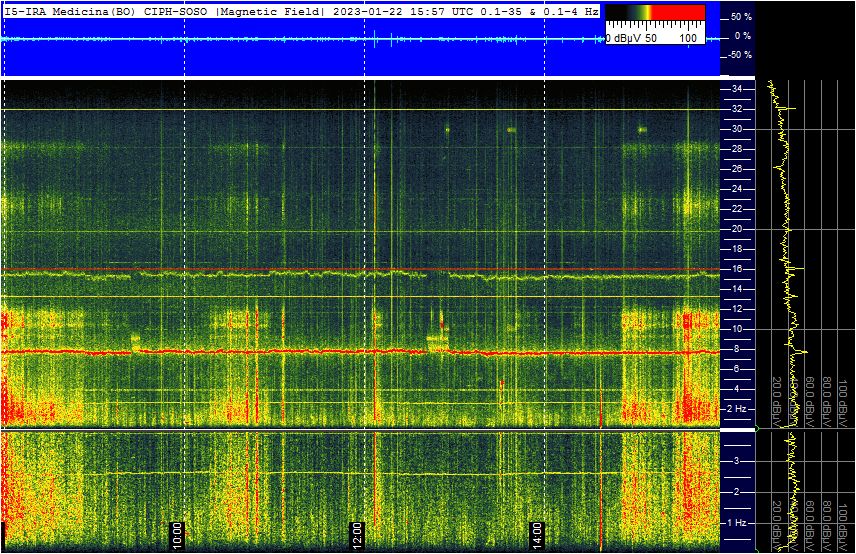Click the 50 % amplitude axis label
This screenshot has height=554, width=856.
[x=740, y=17]
